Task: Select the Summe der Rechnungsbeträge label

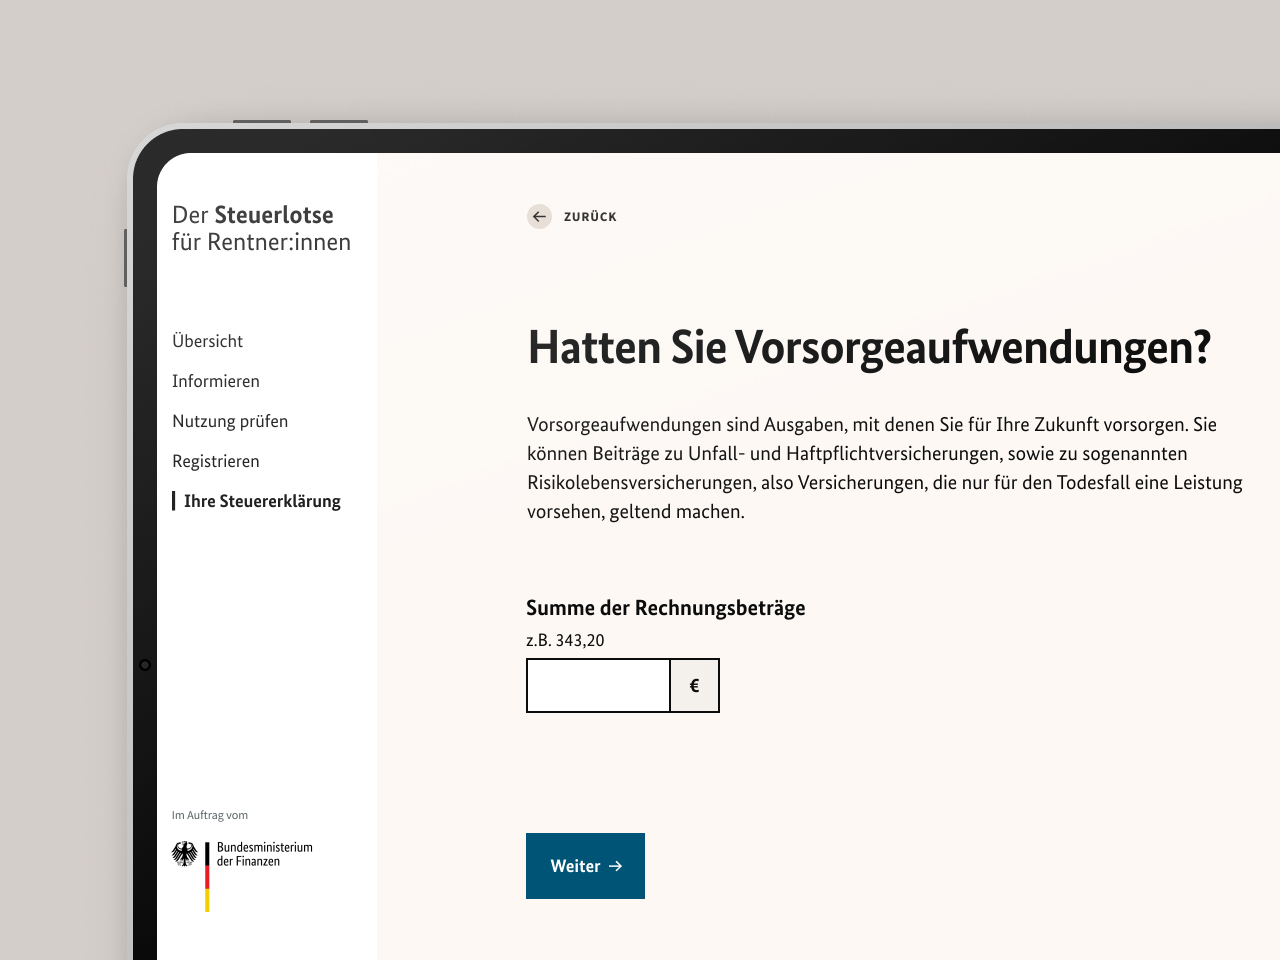Action: [666, 607]
